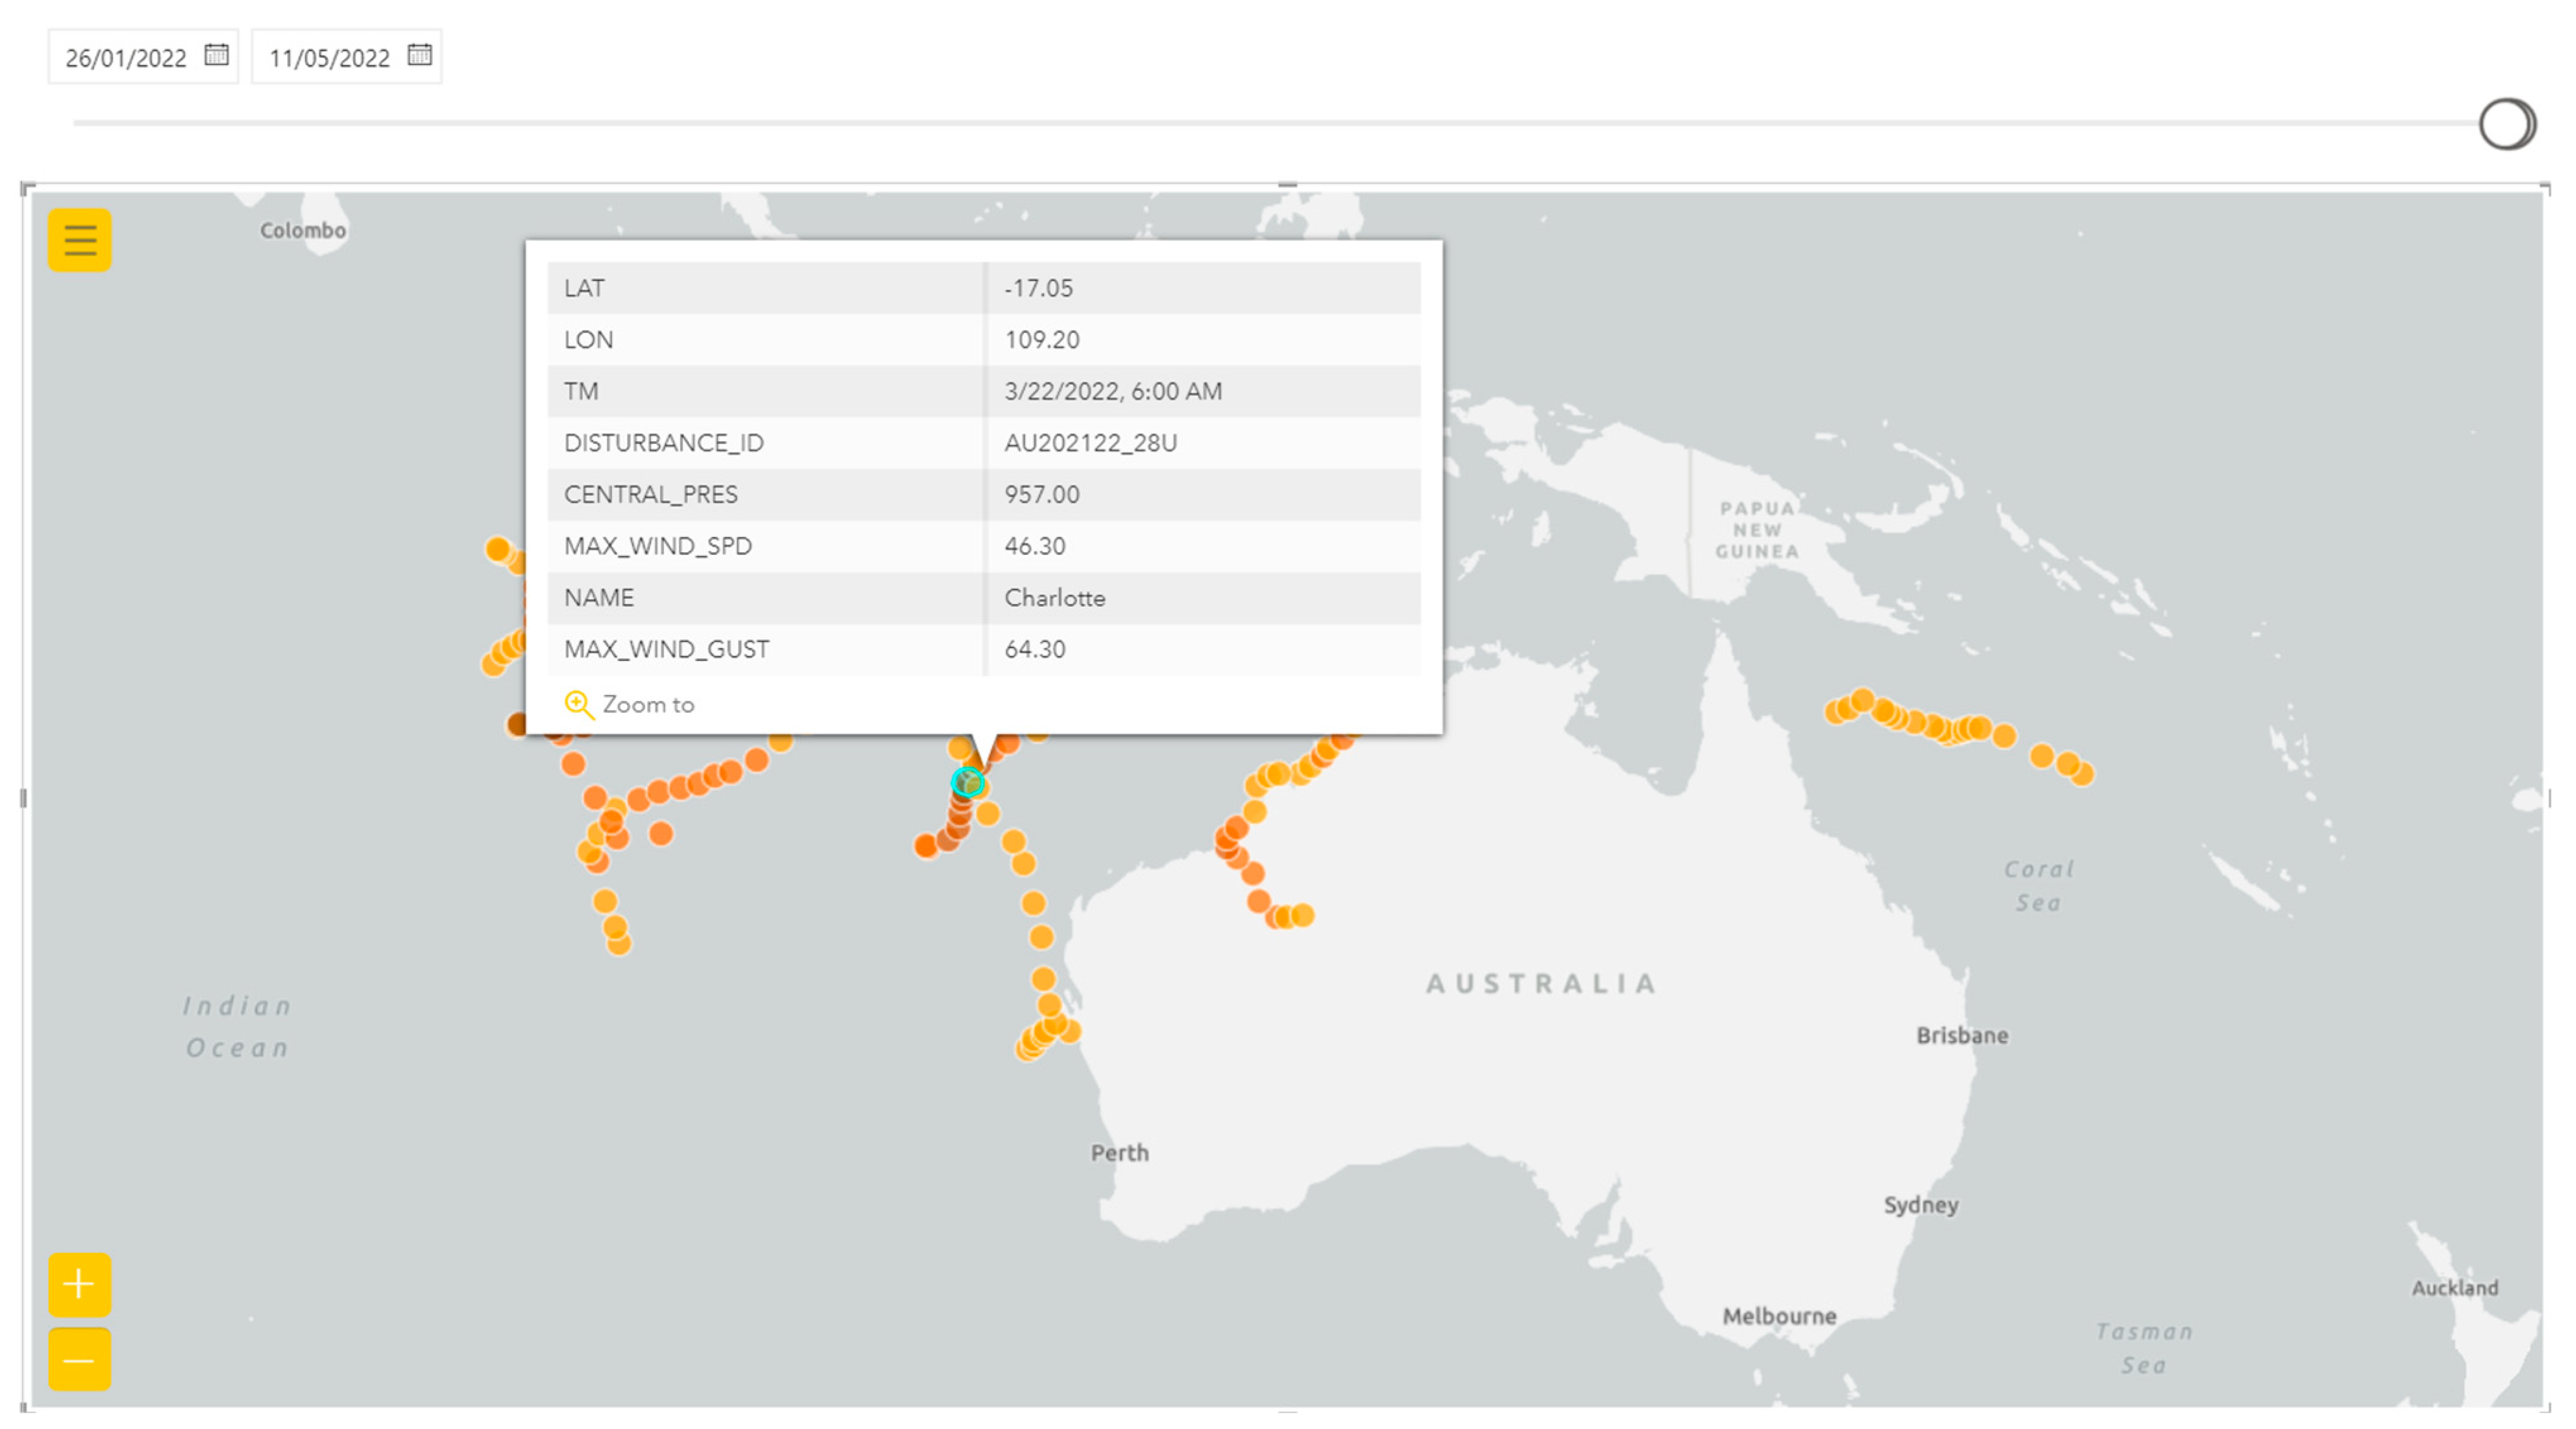Open the yellow hamburger menu button

(x=80, y=240)
